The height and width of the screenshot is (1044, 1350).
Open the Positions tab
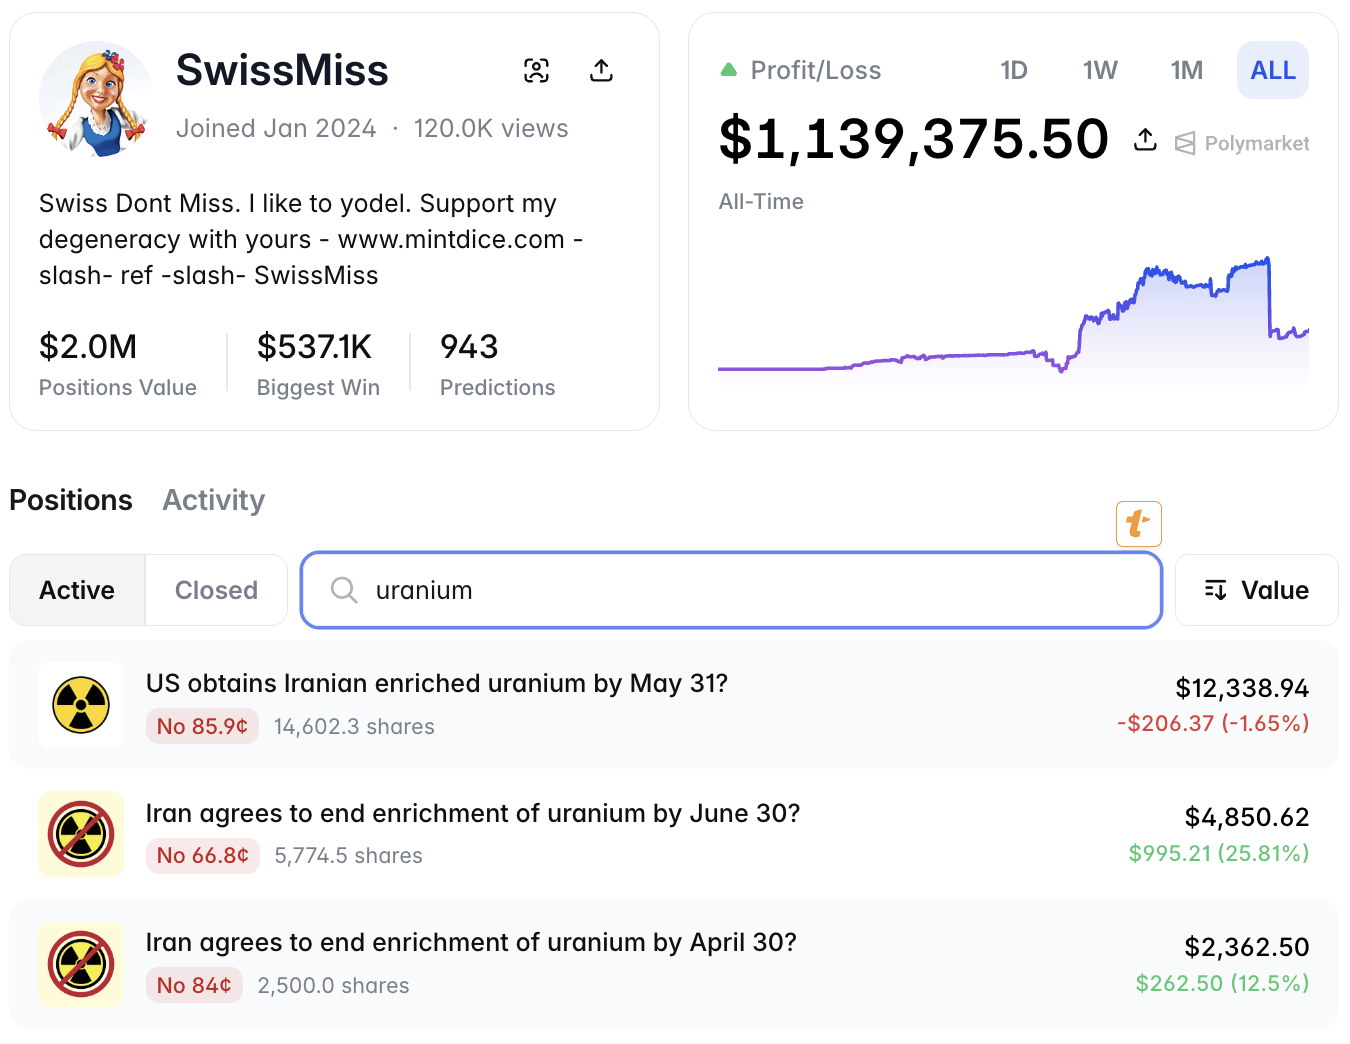tap(70, 500)
